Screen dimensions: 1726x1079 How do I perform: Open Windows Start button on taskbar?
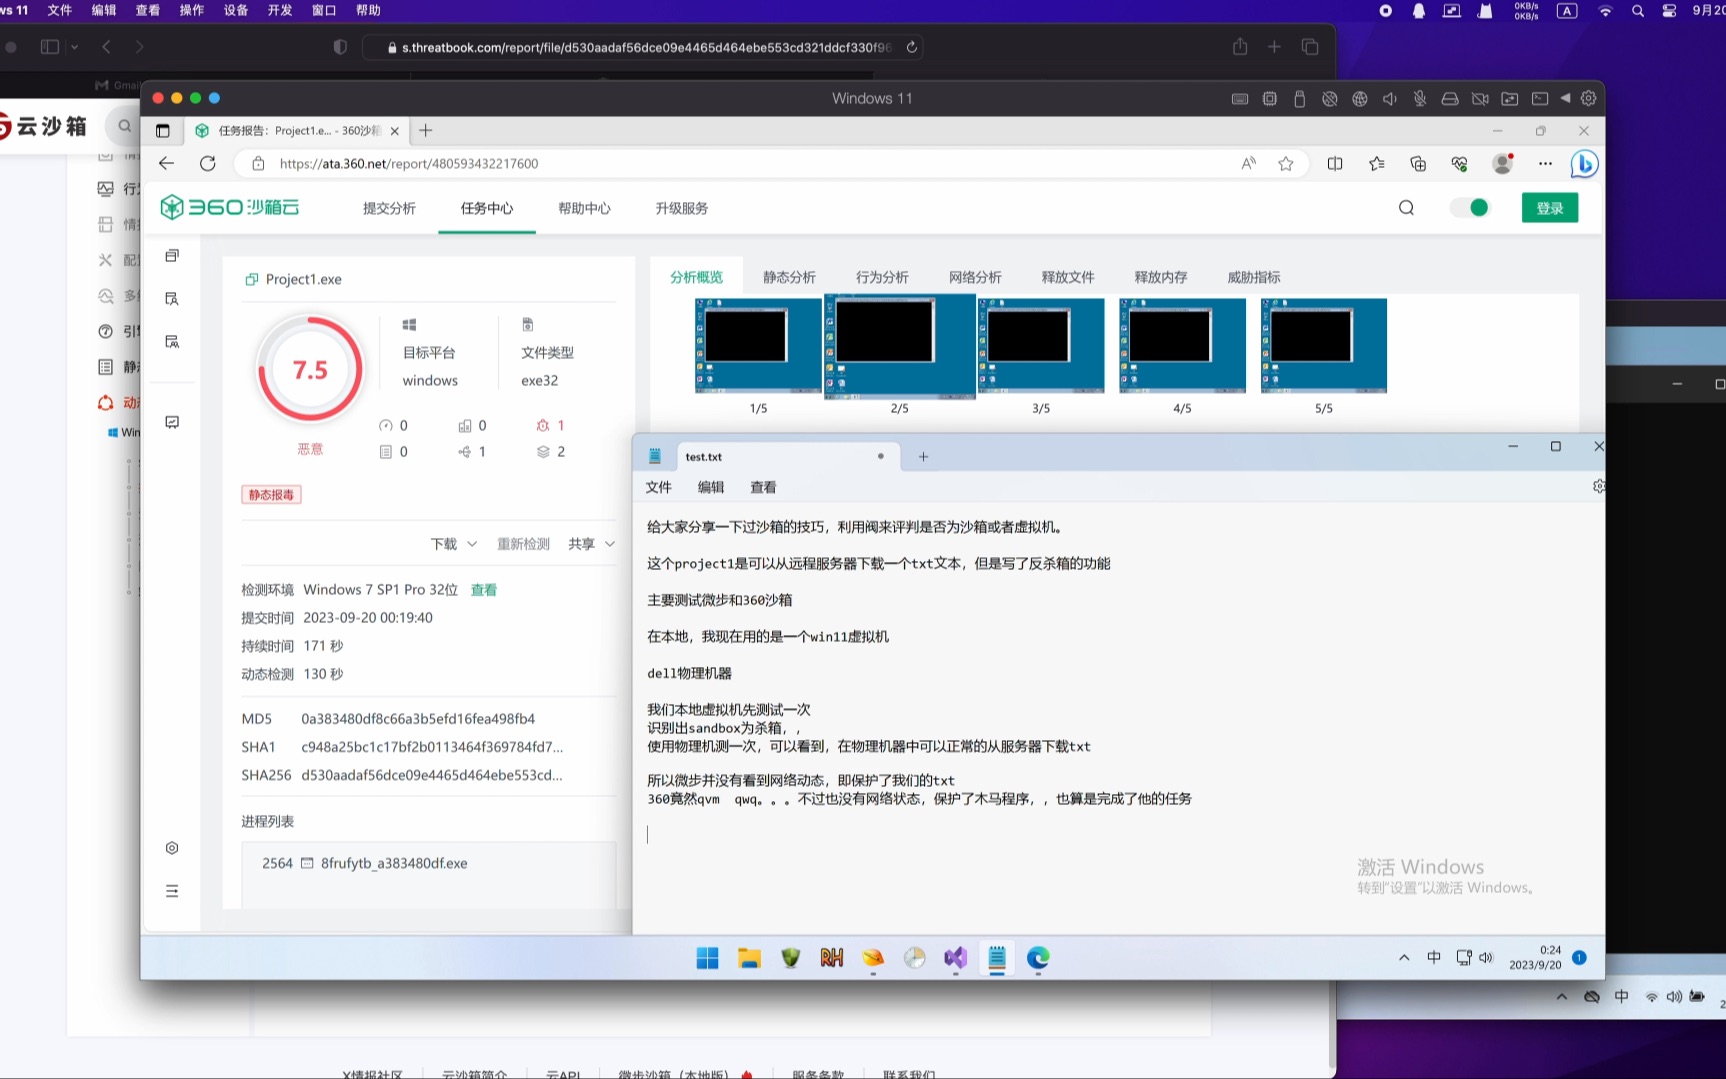click(707, 958)
